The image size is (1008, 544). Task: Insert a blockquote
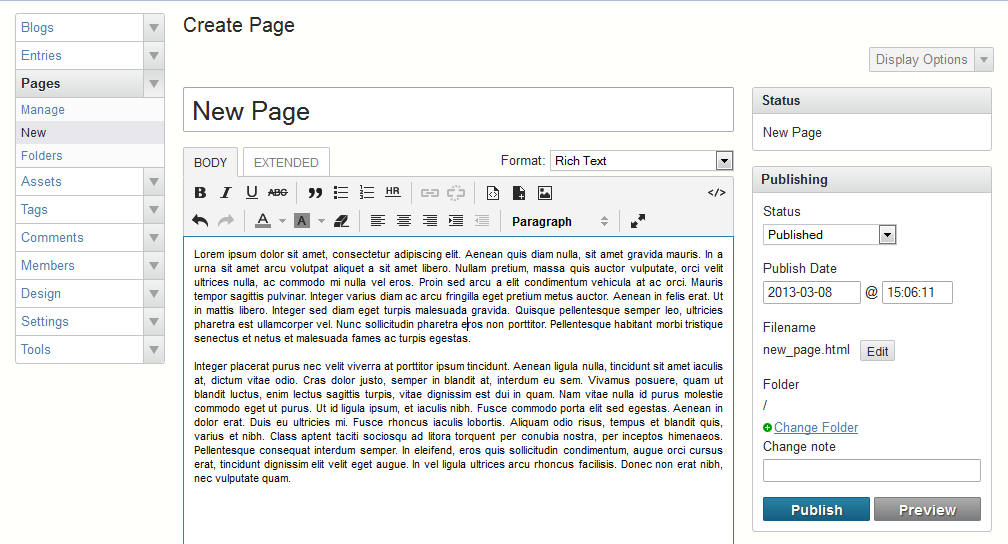[315, 192]
